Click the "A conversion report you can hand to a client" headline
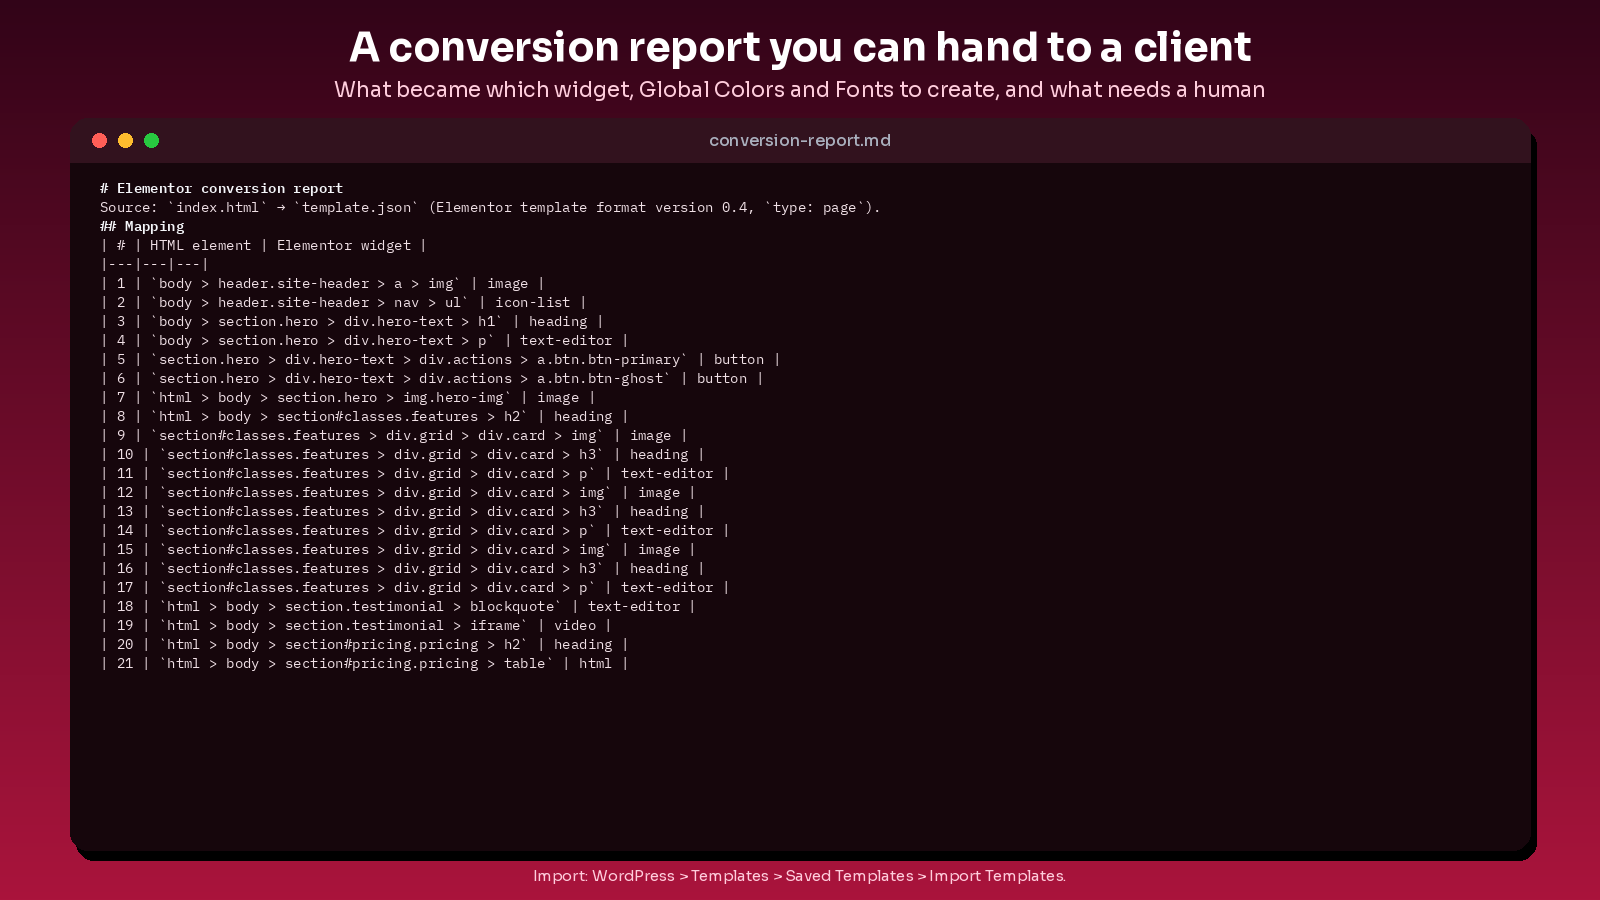This screenshot has width=1600, height=900. [x=800, y=47]
